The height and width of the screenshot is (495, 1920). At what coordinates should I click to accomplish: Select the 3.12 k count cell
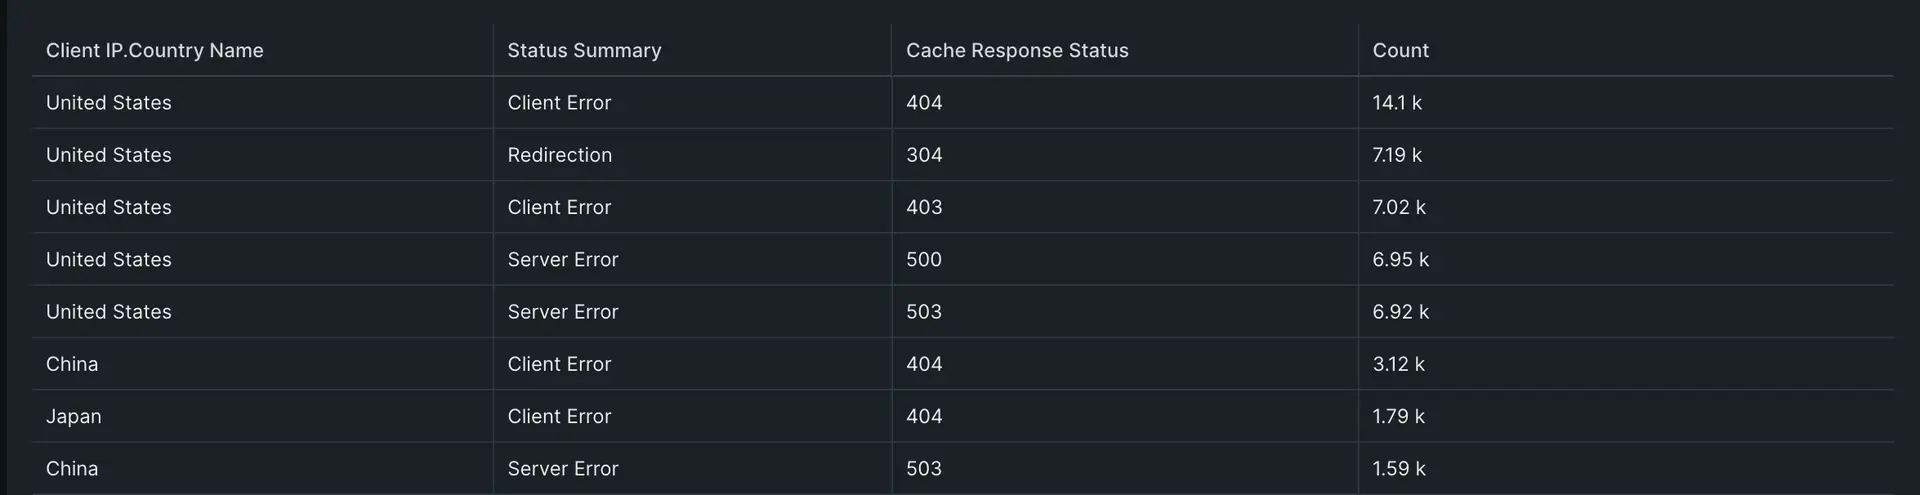point(1398,365)
